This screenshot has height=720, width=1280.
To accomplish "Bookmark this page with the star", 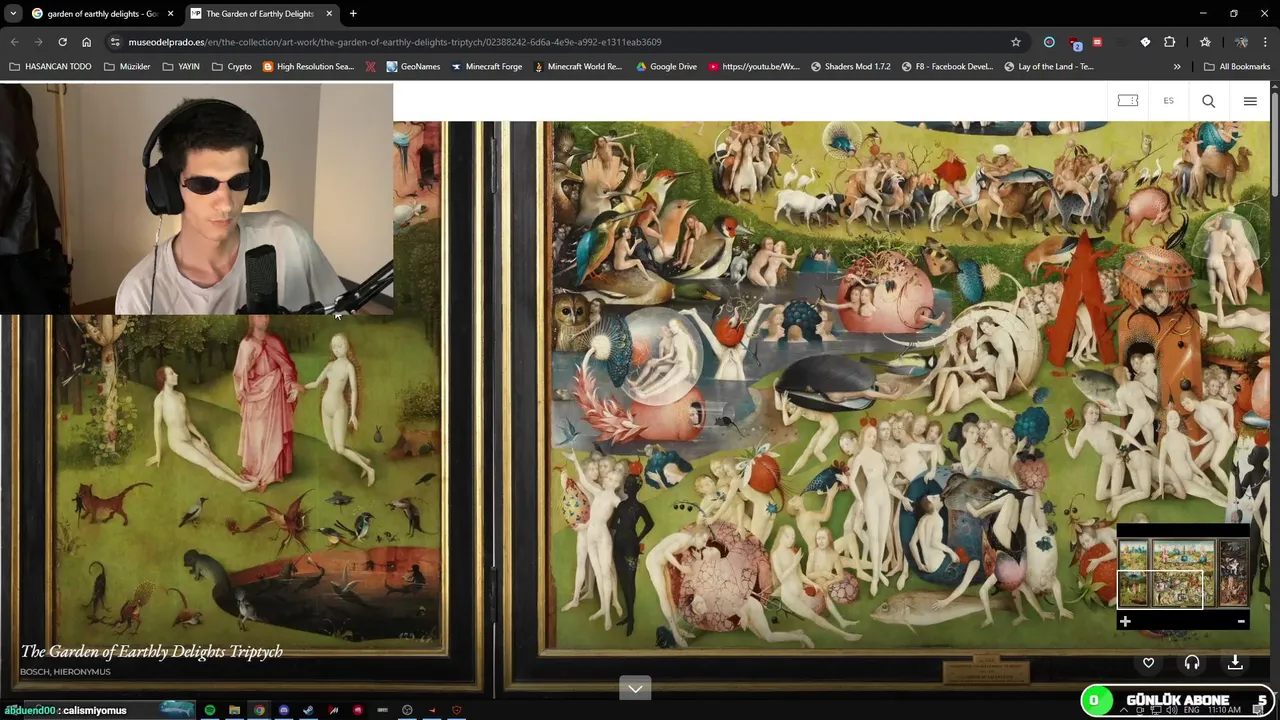I will (x=1016, y=42).
